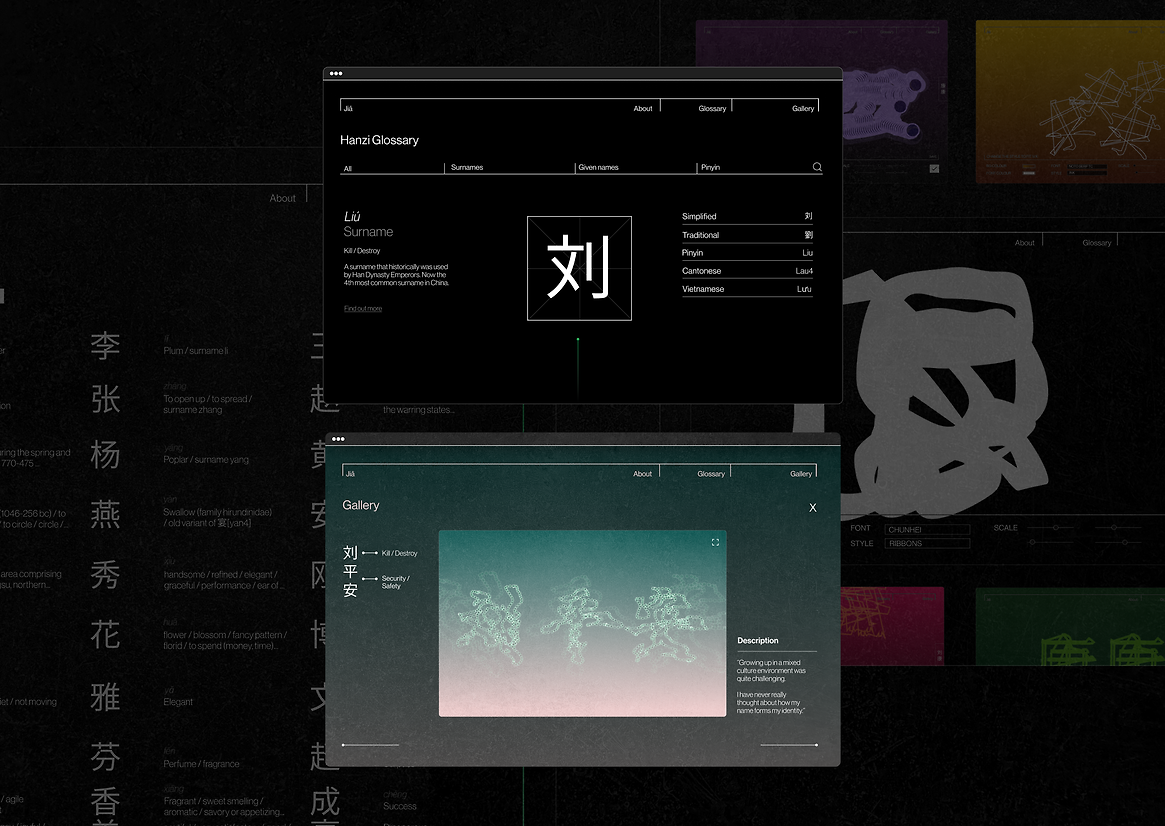
Task: Go to the next gallery item via the bottom-right line
Action: [x=789, y=745]
